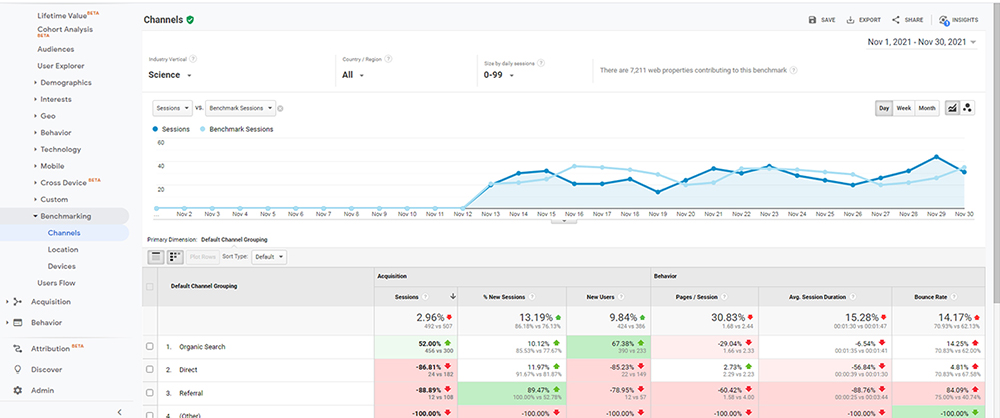Open help icon for Pages / Session
The image size is (1000, 418).
[x=723, y=296]
